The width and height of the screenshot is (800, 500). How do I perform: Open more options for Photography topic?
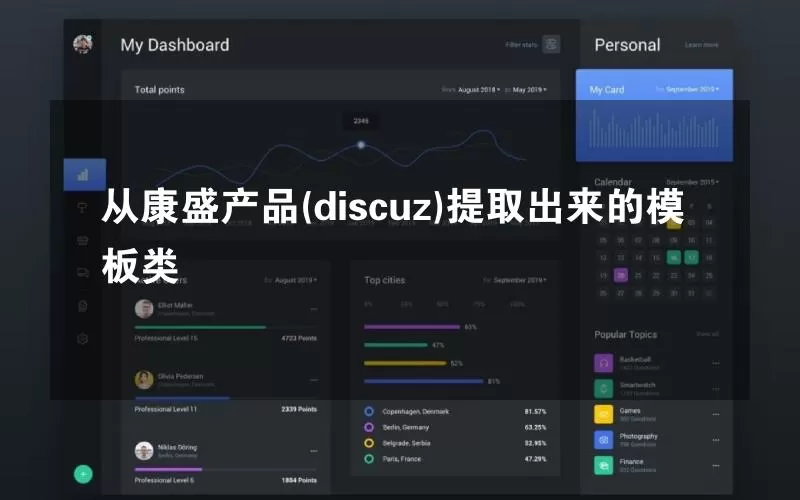coord(716,440)
